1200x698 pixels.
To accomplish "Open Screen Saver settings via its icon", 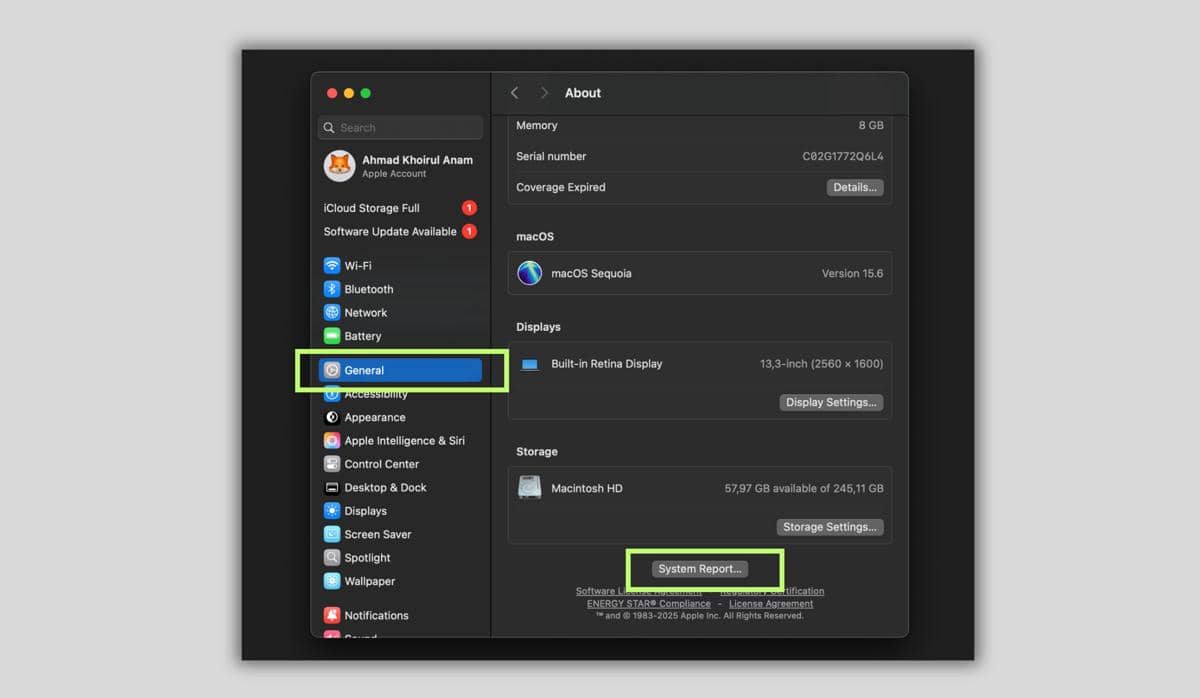I will pos(333,534).
